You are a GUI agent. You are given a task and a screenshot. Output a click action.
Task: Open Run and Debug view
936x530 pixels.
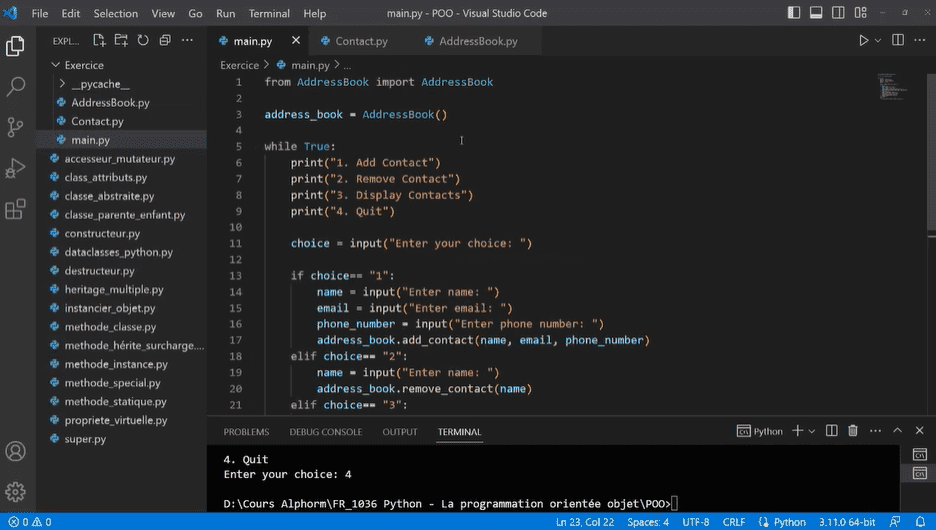[16, 168]
